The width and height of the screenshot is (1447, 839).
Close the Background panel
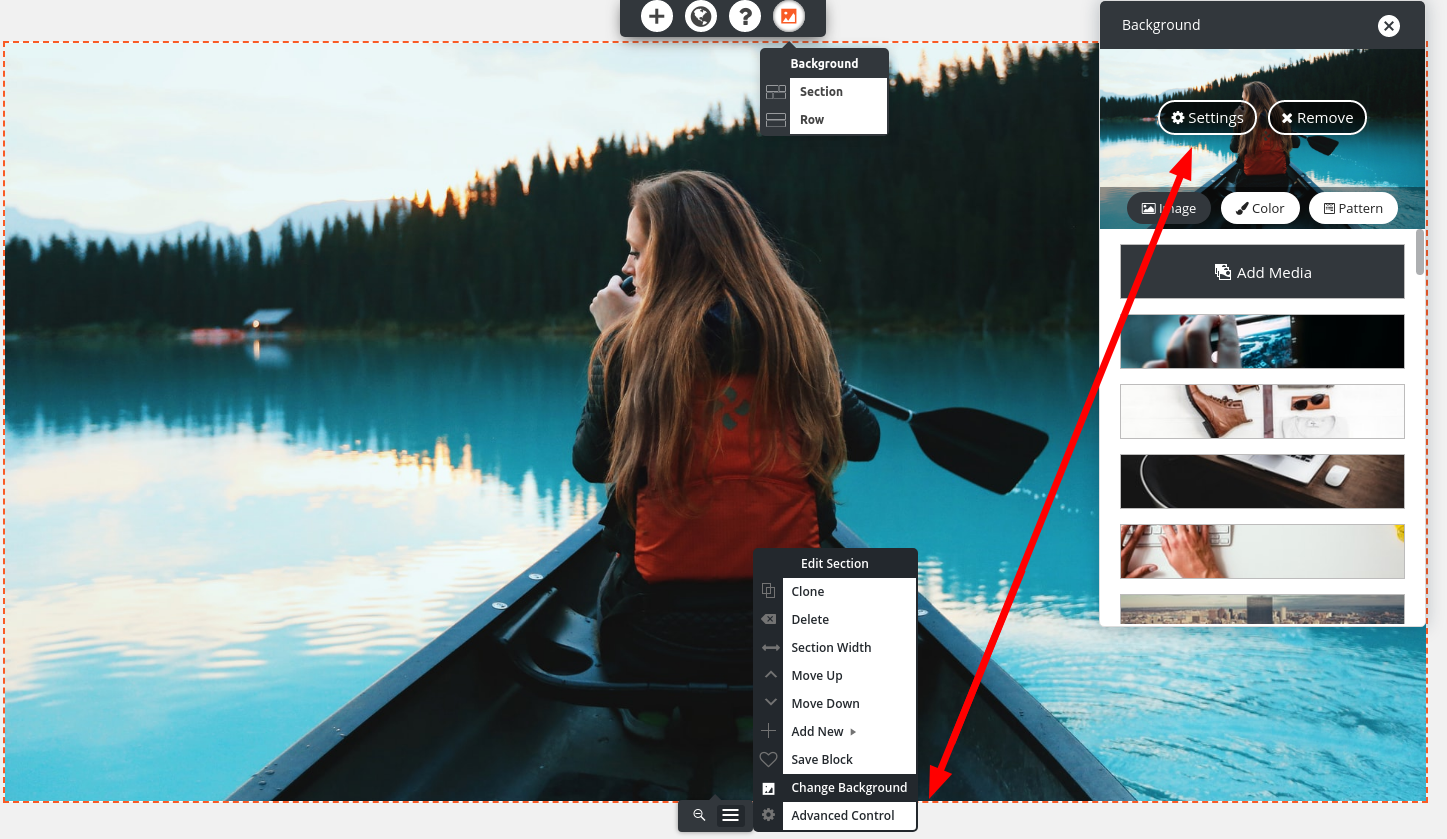tap(1388, 26)
